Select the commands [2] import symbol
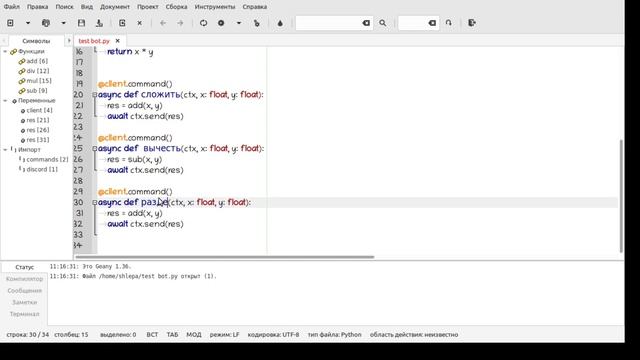This screenshot has height=360, width=640. [x=44, y=159]
